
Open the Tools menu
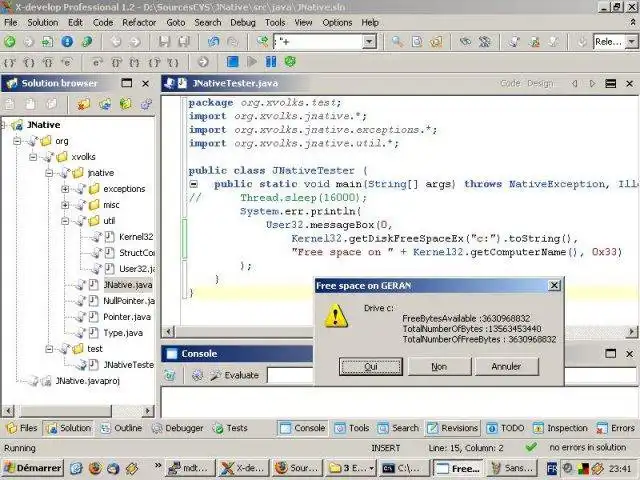click(275, 22)
